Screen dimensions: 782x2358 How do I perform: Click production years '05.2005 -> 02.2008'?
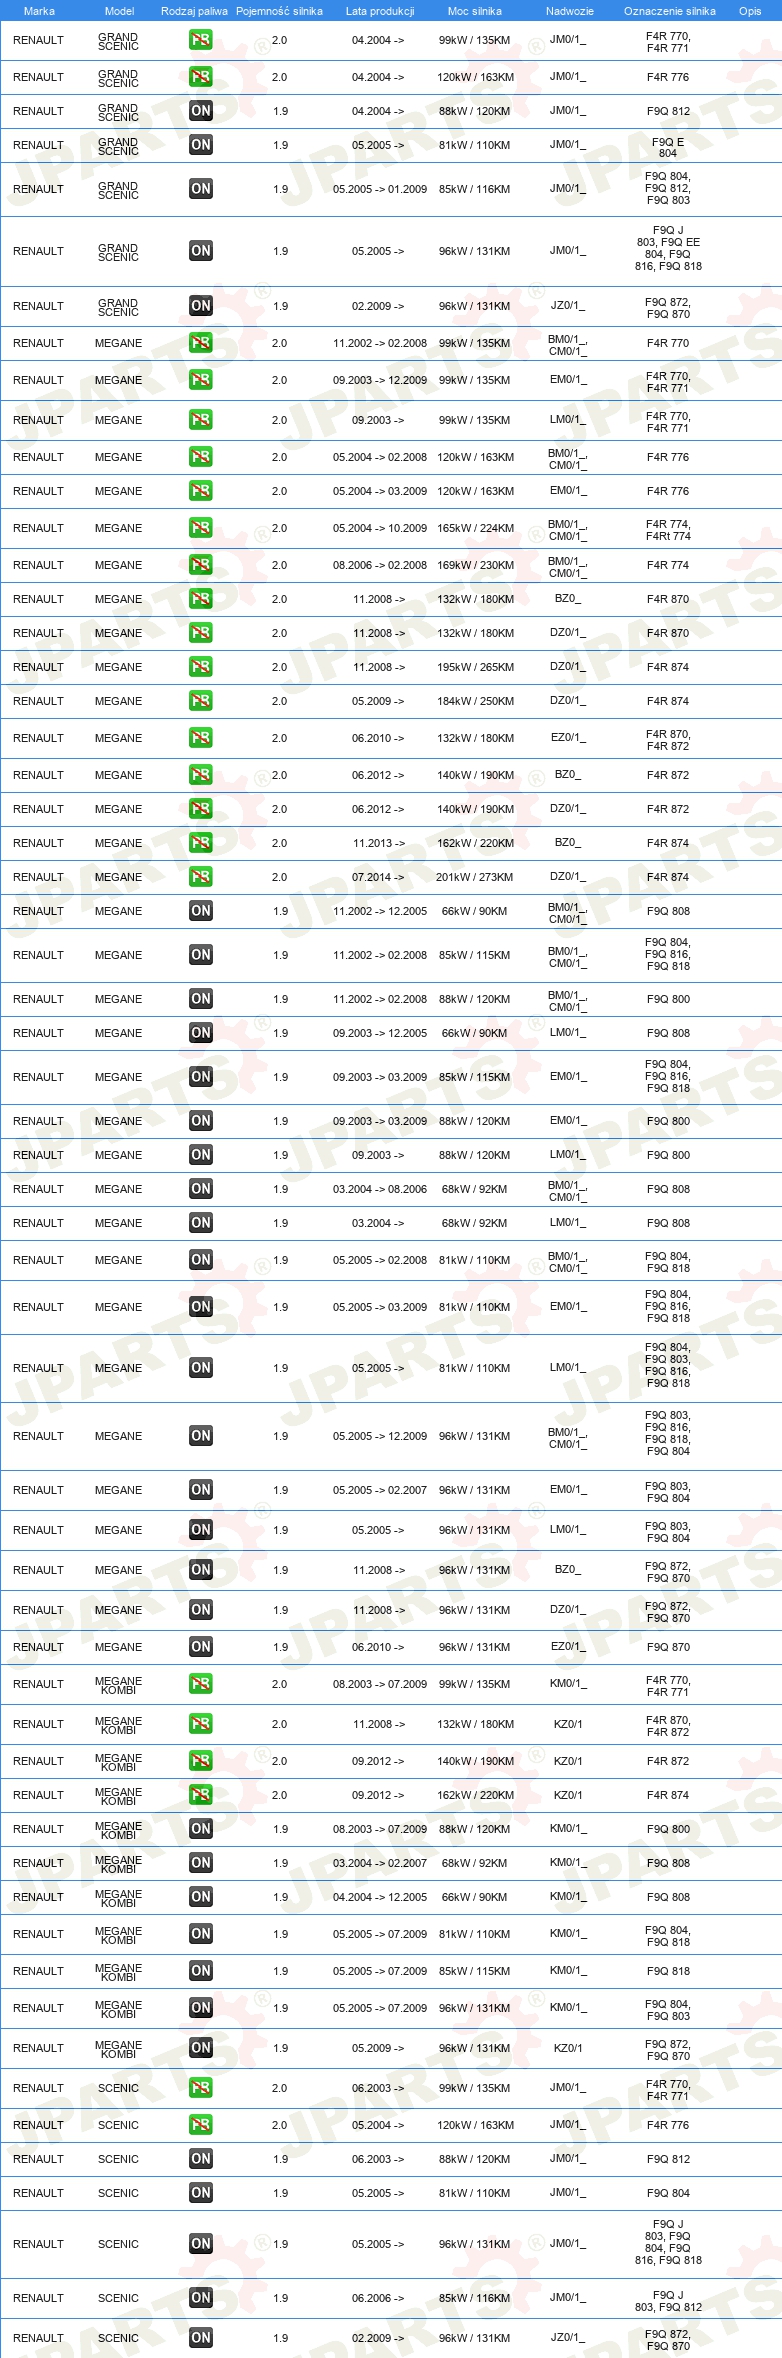click(x=380, y=1260)
